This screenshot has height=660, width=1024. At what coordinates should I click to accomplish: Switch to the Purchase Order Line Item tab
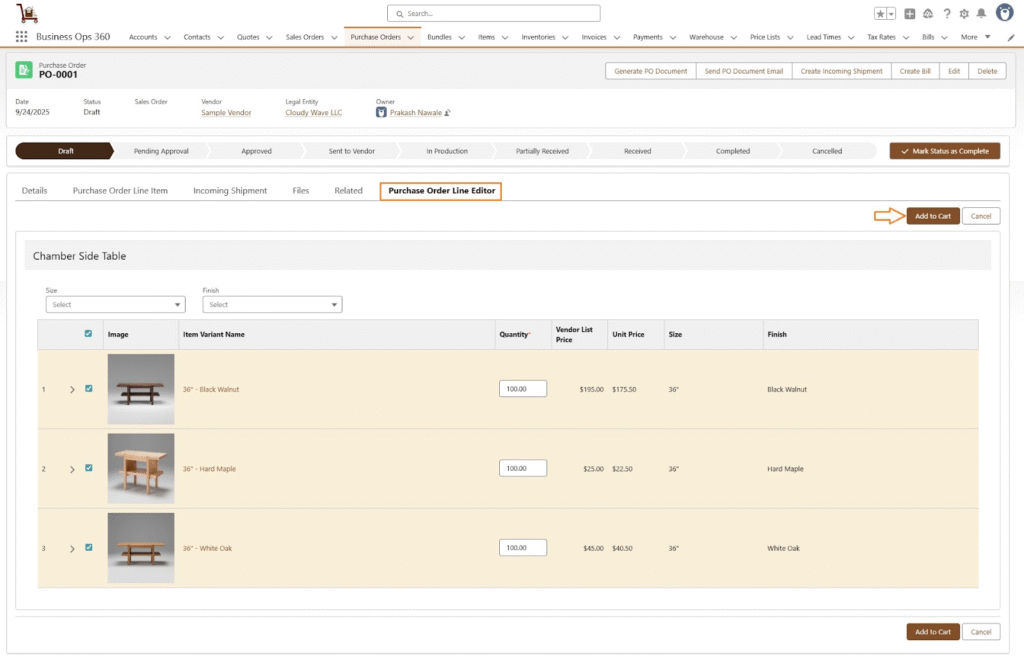point(120,191)
